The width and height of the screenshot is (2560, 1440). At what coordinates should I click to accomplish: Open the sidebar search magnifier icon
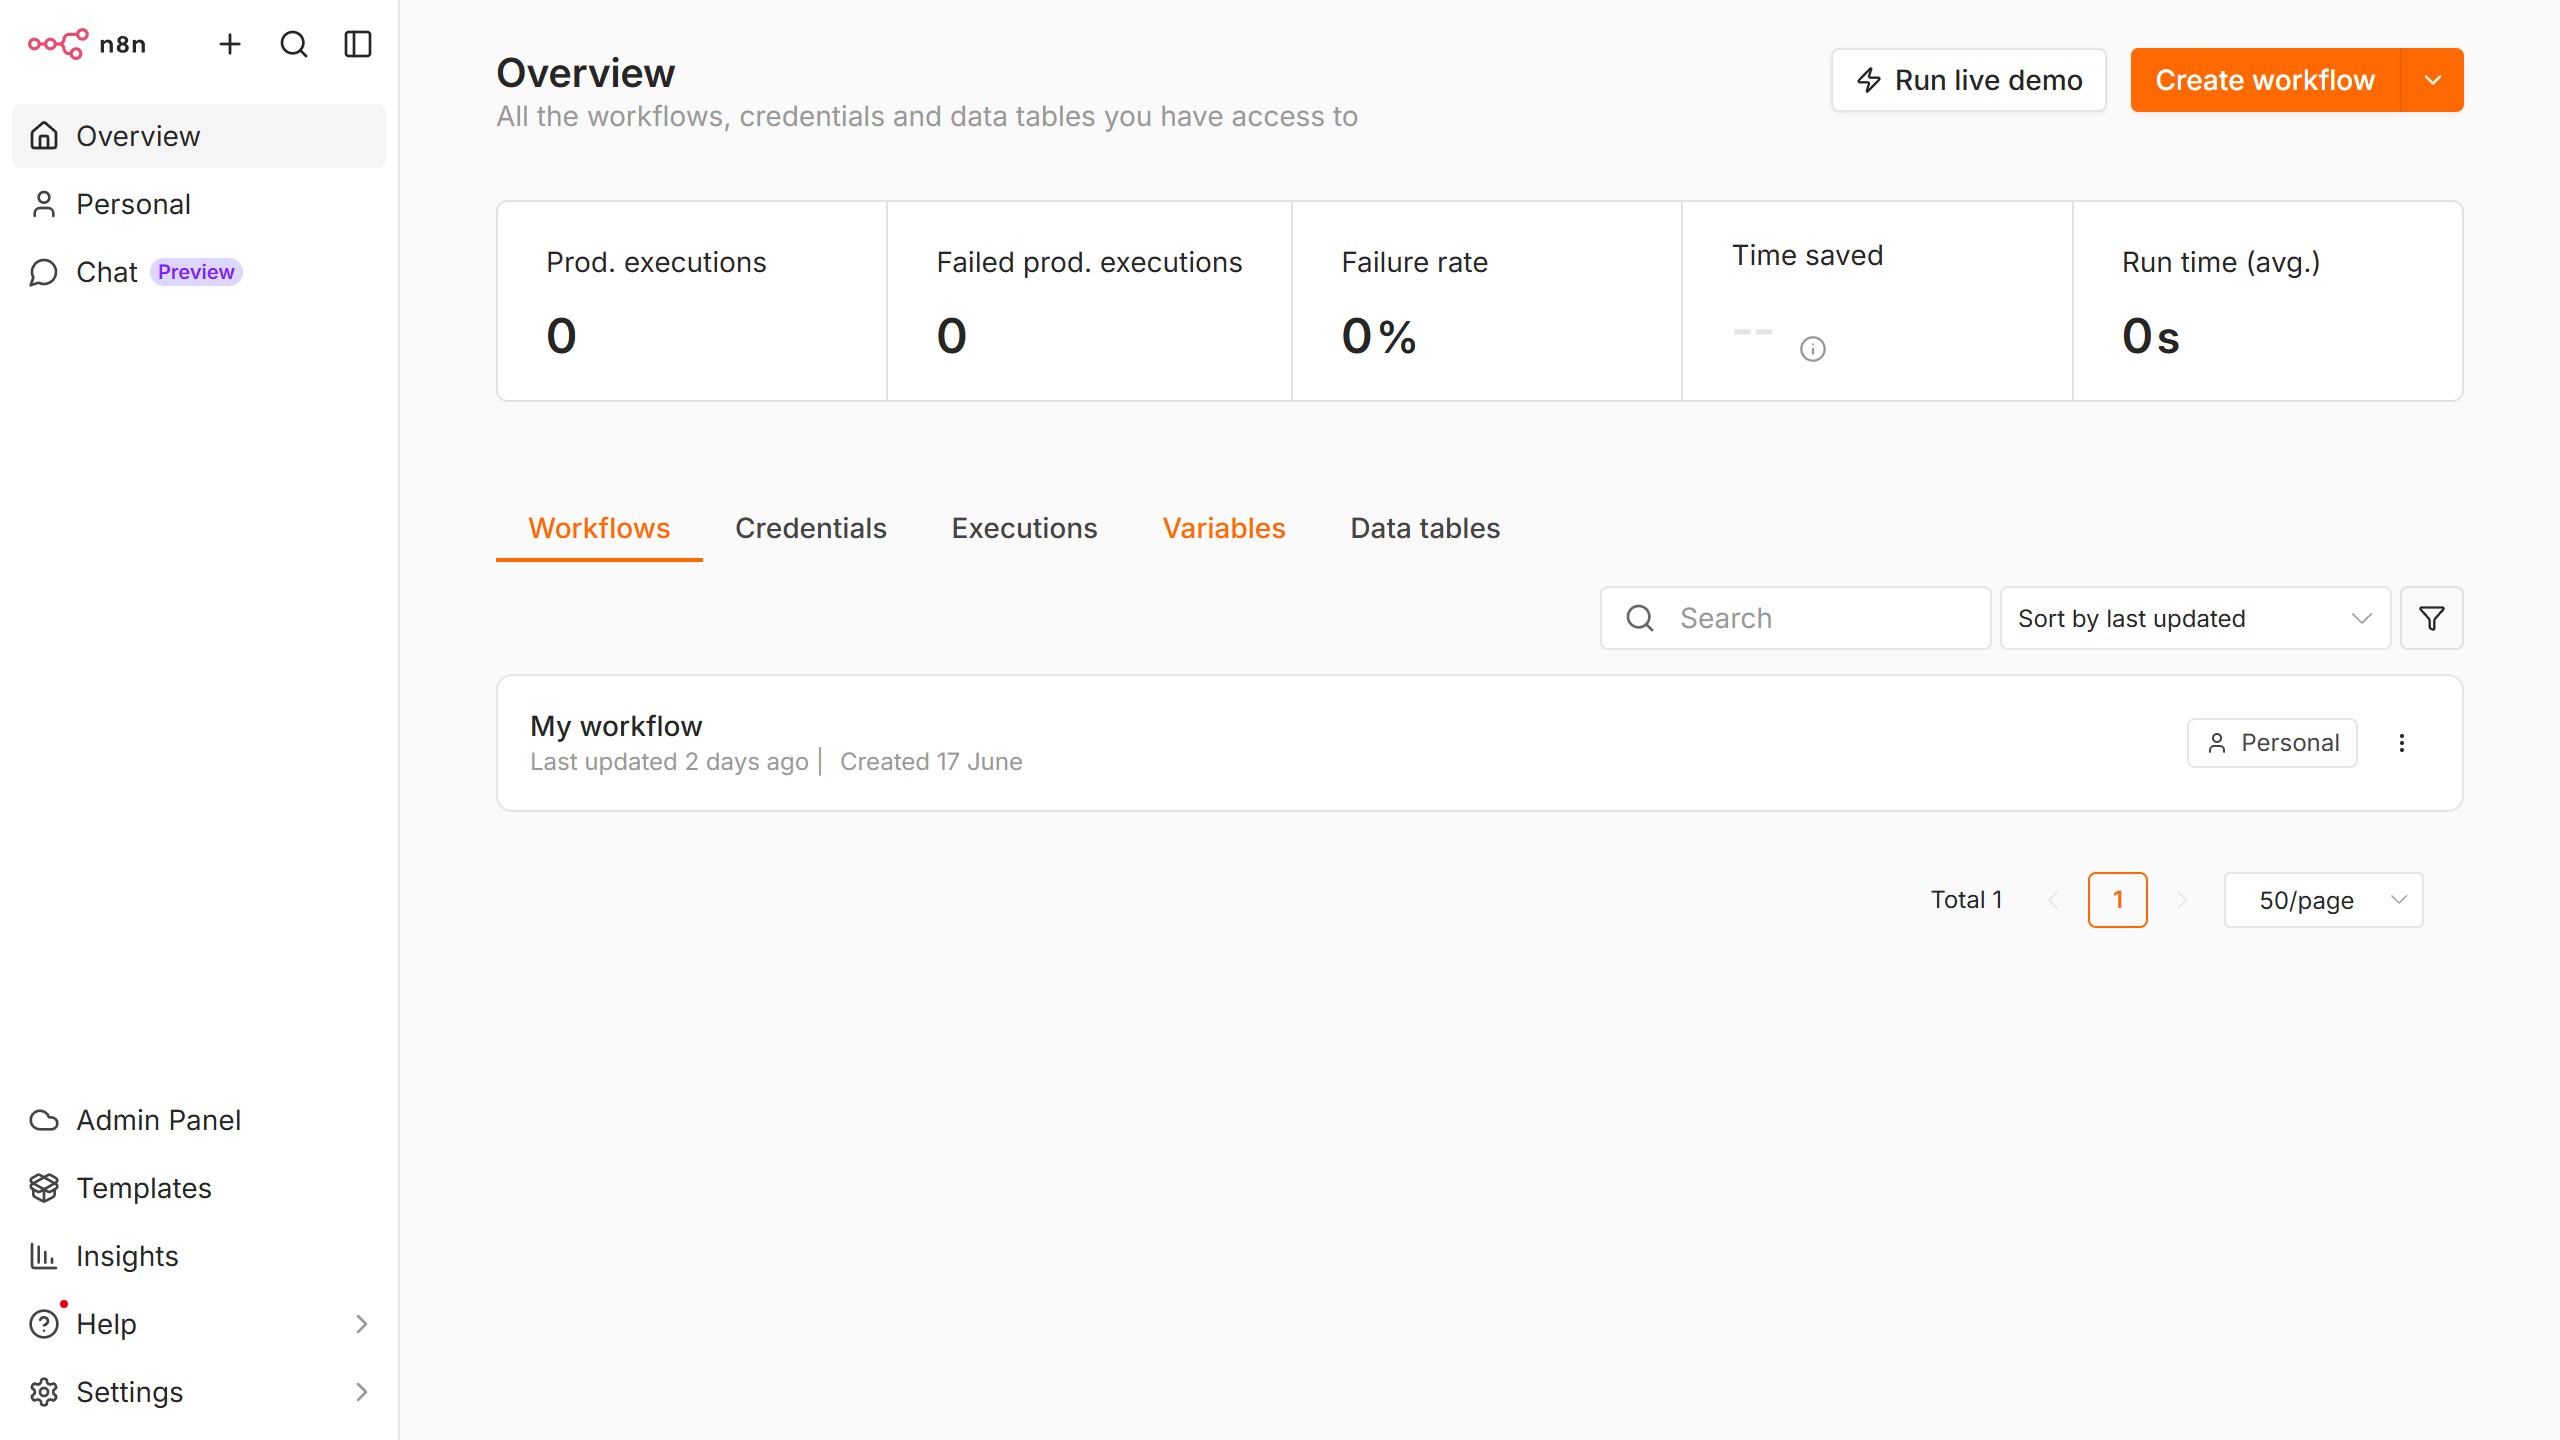[294, 44]
